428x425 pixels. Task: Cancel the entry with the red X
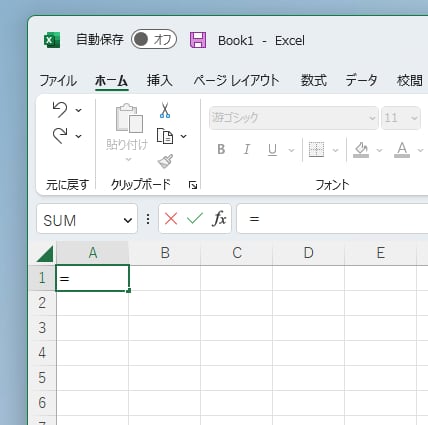(171, 219)
